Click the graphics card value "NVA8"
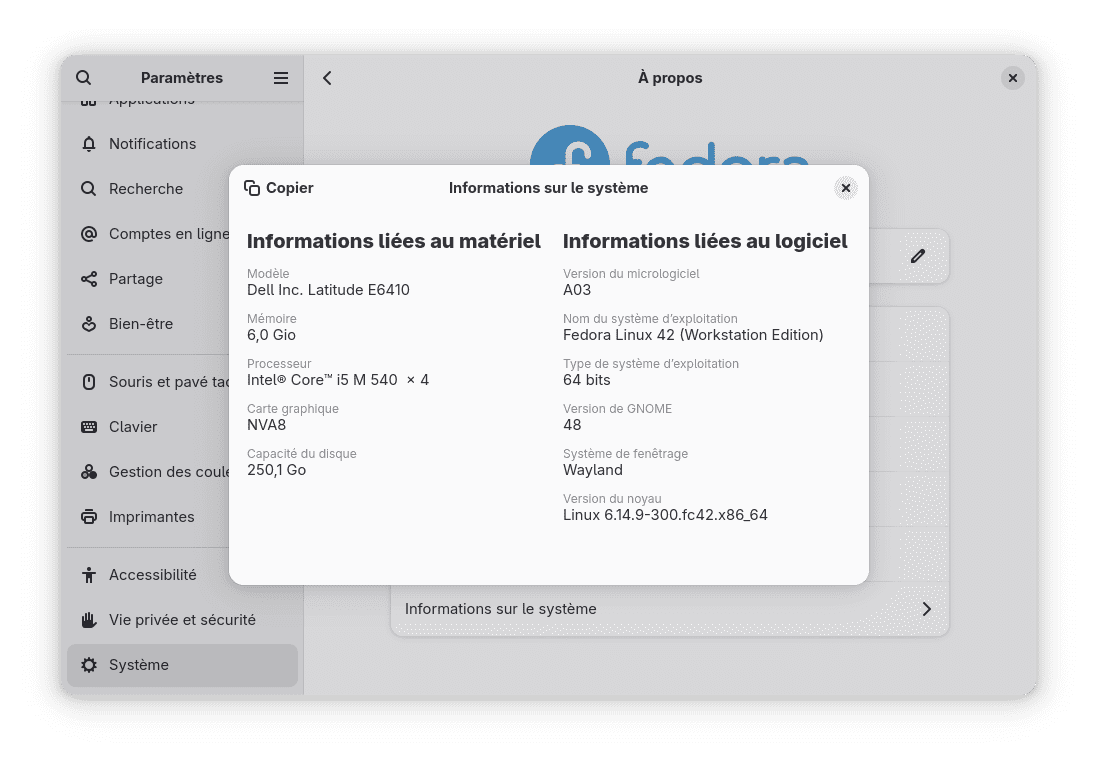 coord(267,425)
